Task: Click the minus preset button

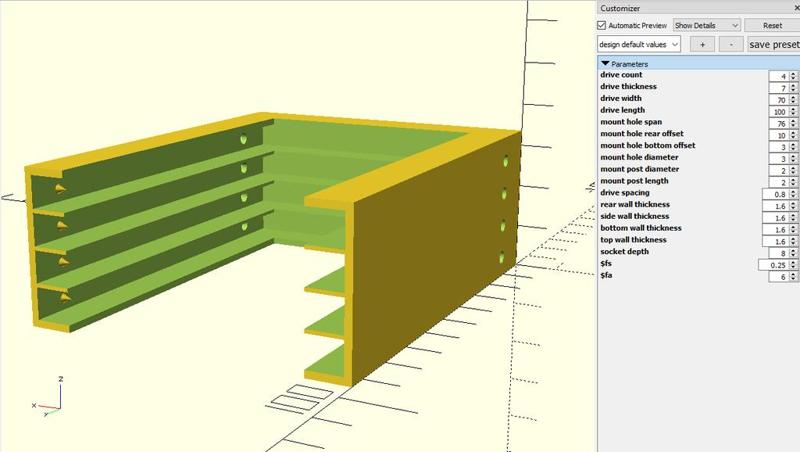Action: pyautogui.click(x=731, y=44)
